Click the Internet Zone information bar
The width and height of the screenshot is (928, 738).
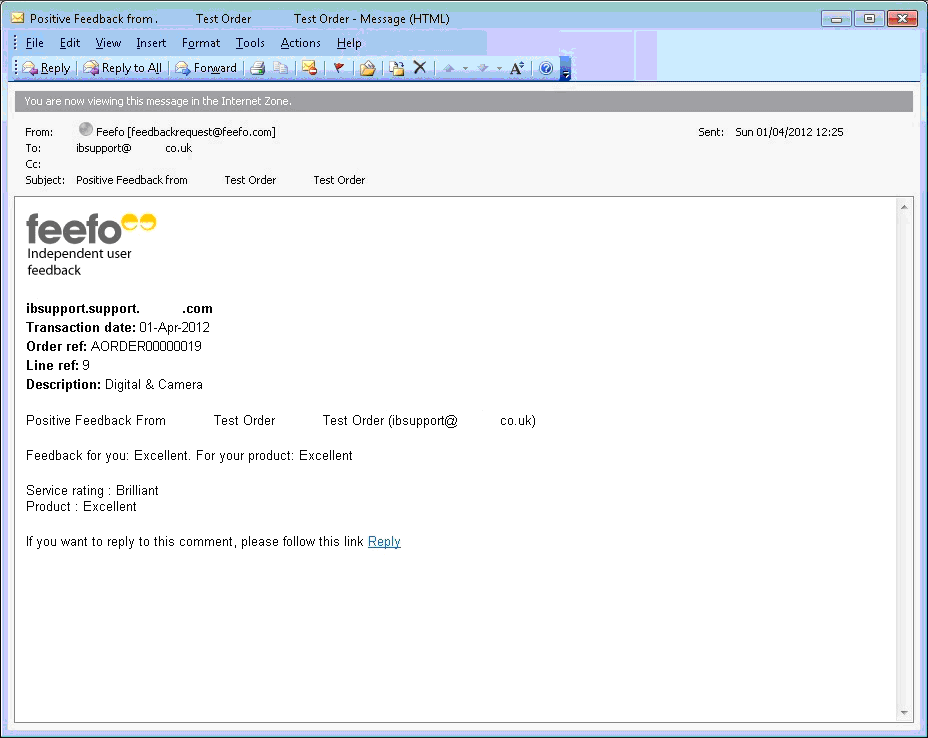point(464,101)
